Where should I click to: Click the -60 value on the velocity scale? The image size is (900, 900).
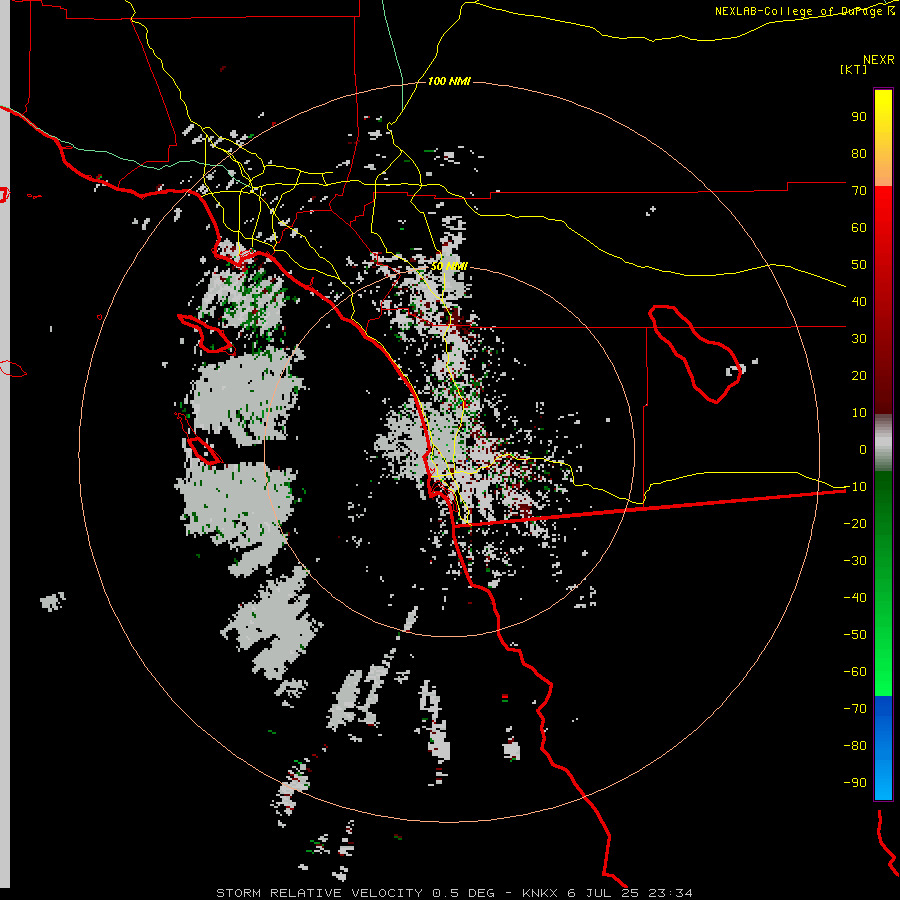(x=855, y=672)
